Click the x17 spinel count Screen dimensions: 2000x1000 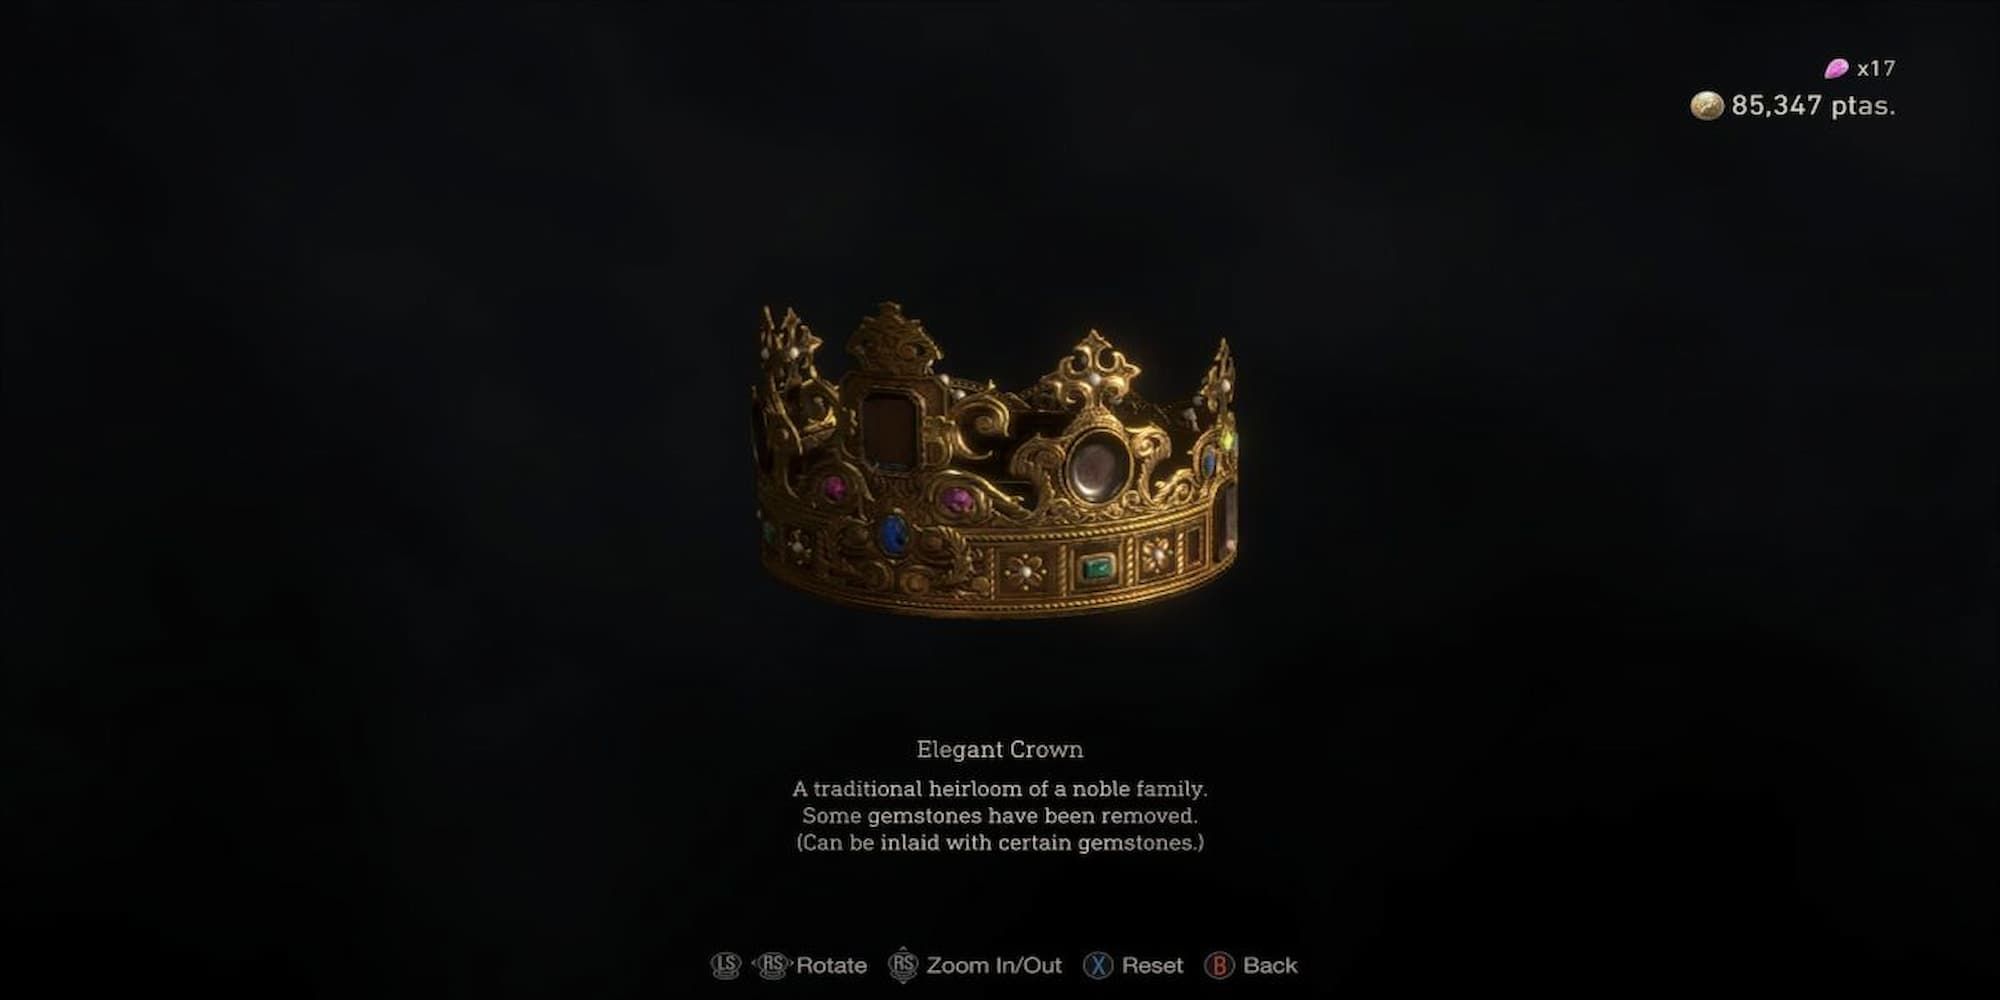pos(1876,68)
